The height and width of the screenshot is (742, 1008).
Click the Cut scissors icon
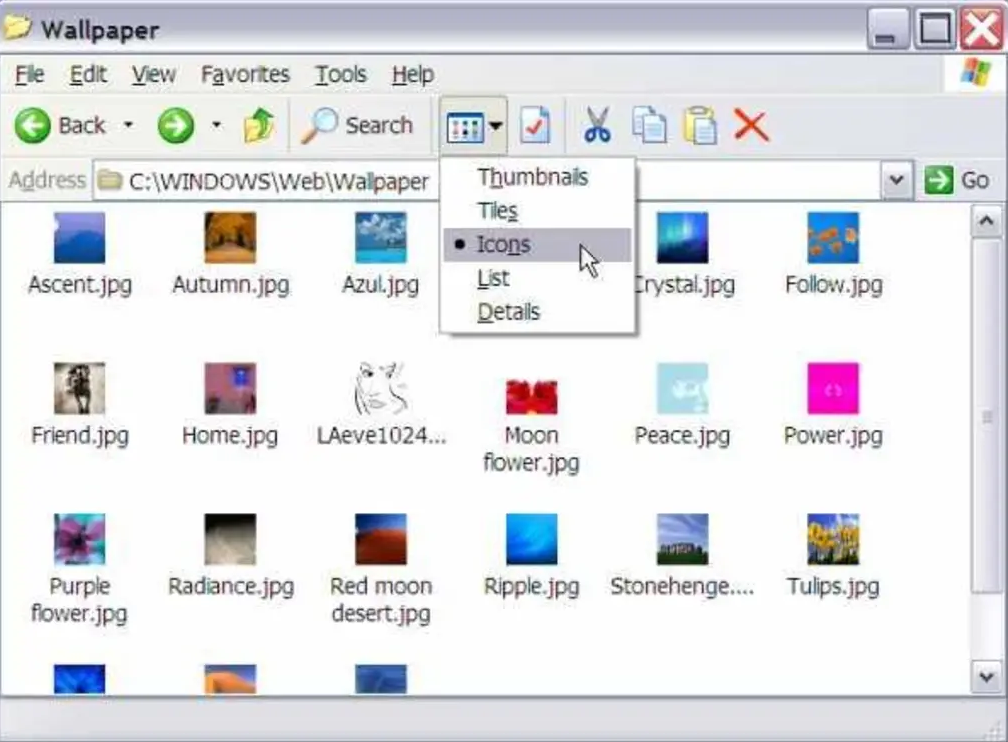[597, 126]
